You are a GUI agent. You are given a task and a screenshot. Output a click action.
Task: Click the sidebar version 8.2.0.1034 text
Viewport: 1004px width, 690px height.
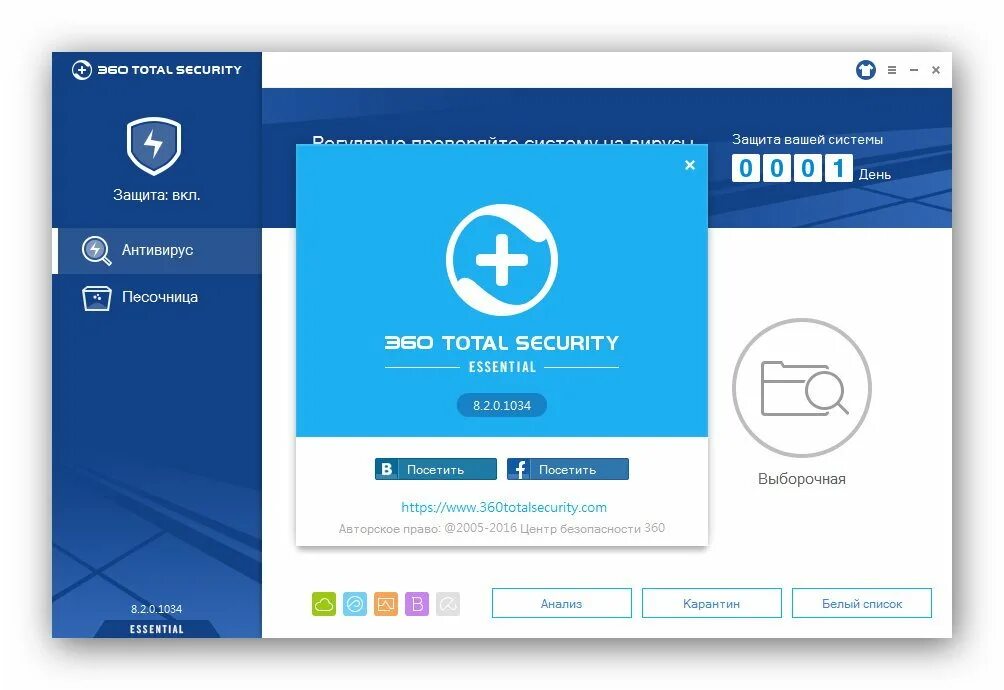pos(157,609)
